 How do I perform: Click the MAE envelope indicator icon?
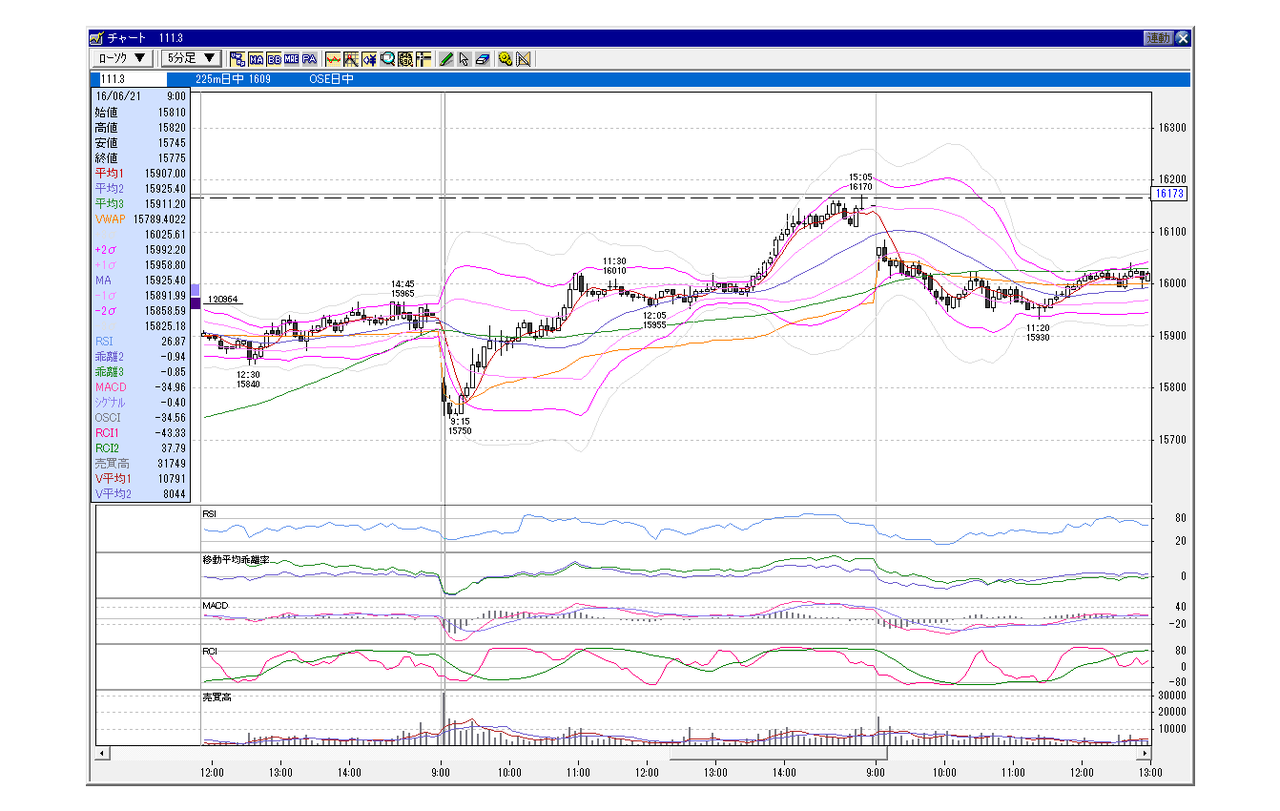(291, 59)
